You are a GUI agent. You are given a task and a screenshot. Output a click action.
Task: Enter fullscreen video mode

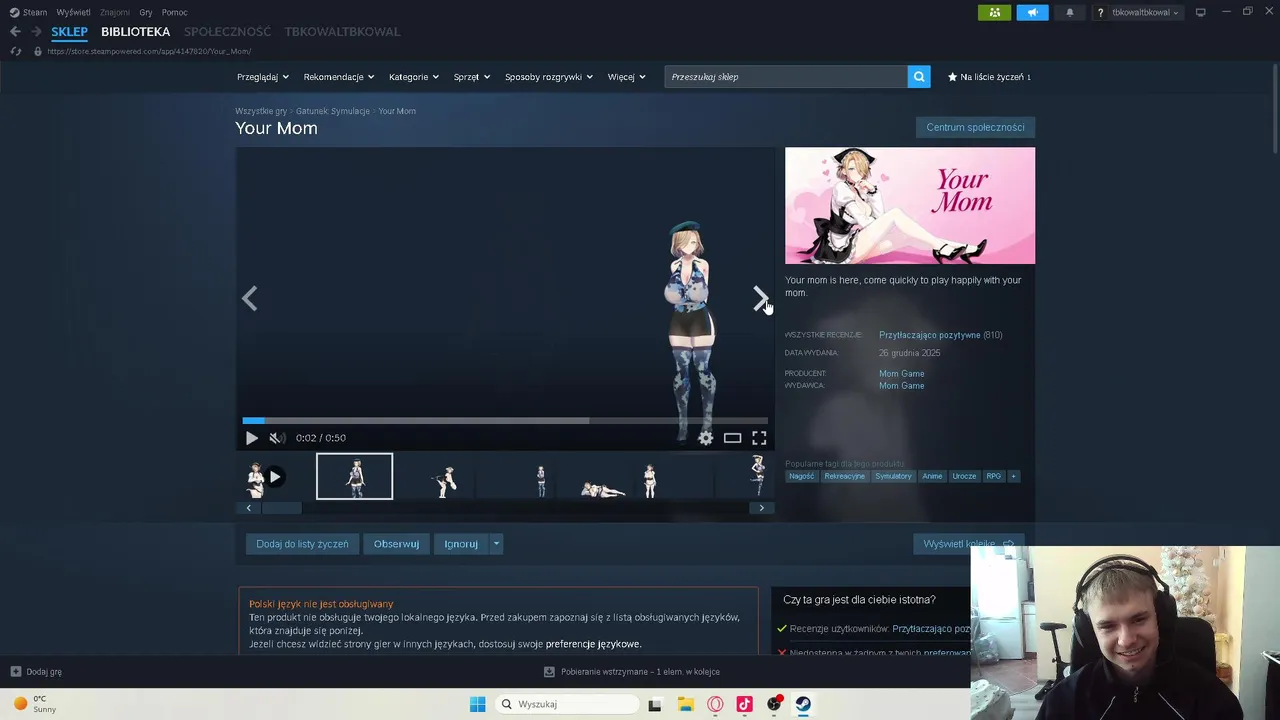coord(759,438)
